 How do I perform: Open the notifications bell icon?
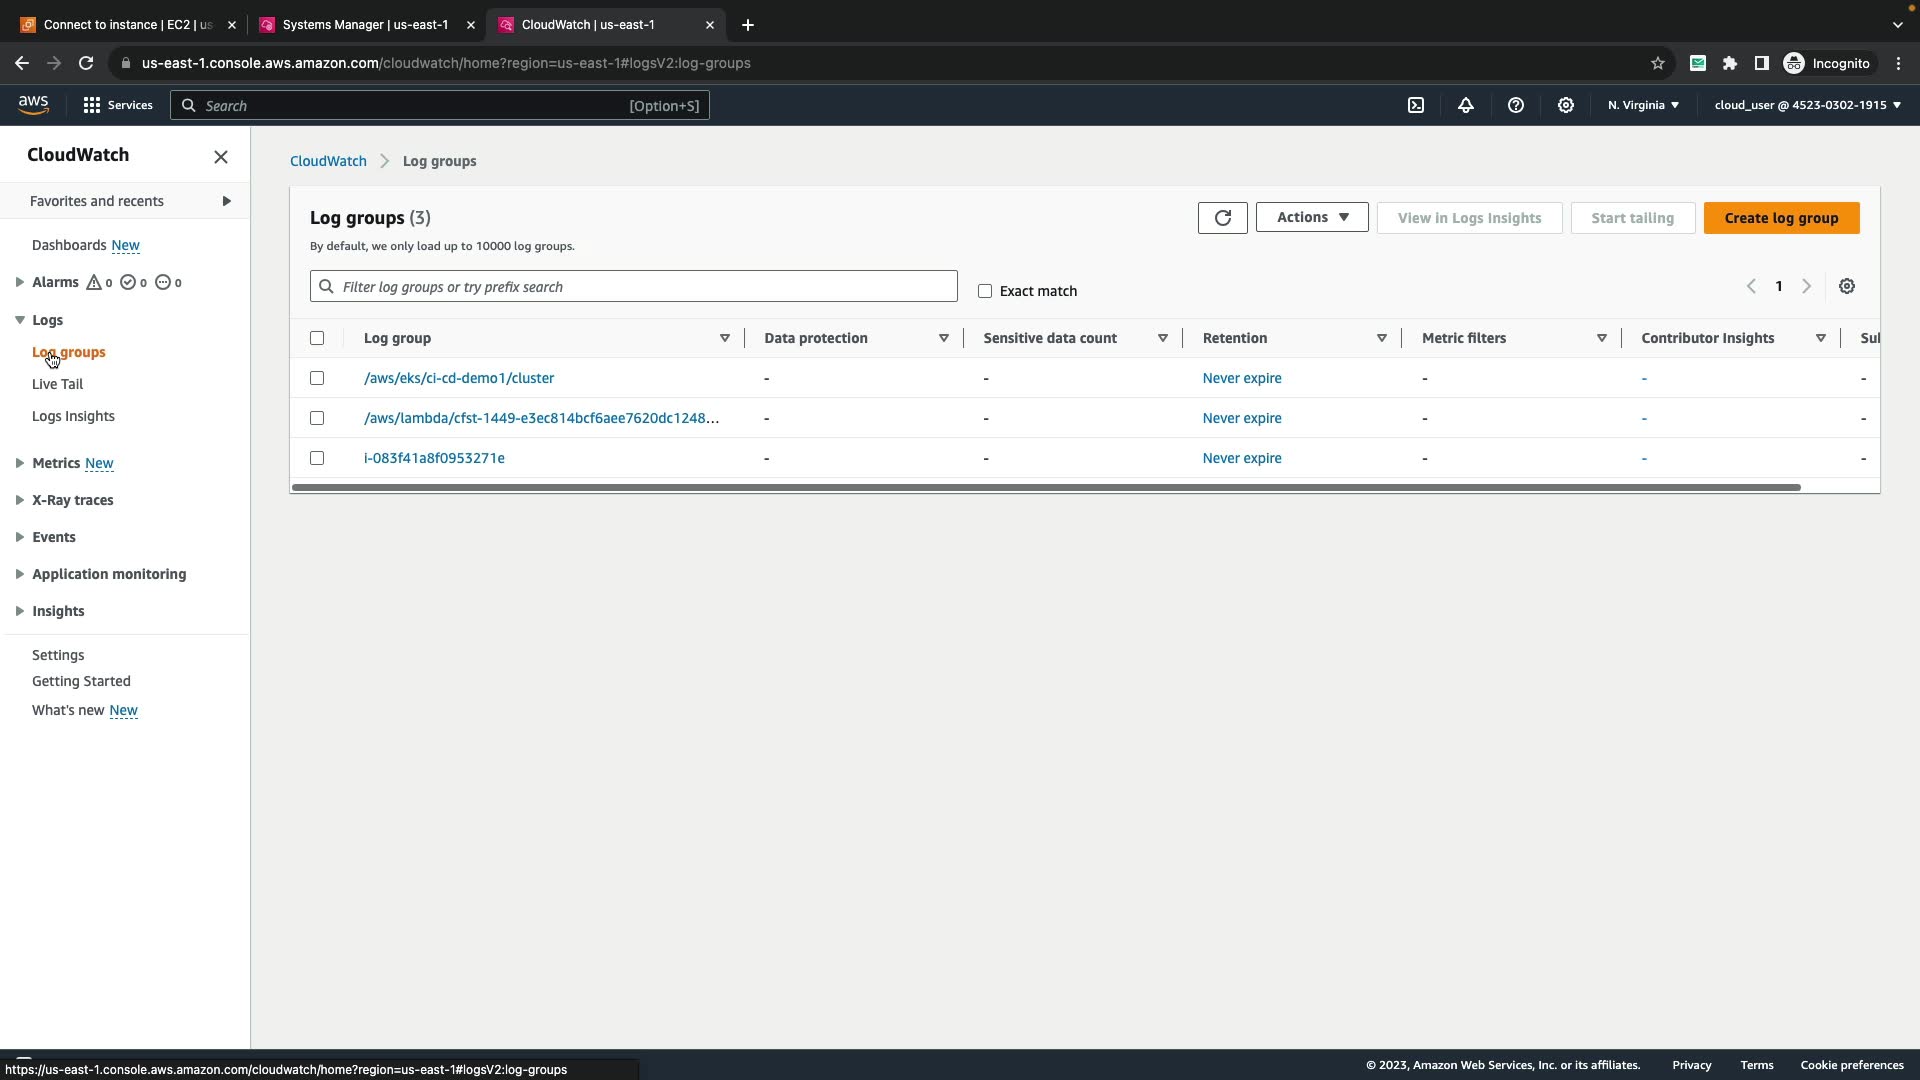[1466, 105]
